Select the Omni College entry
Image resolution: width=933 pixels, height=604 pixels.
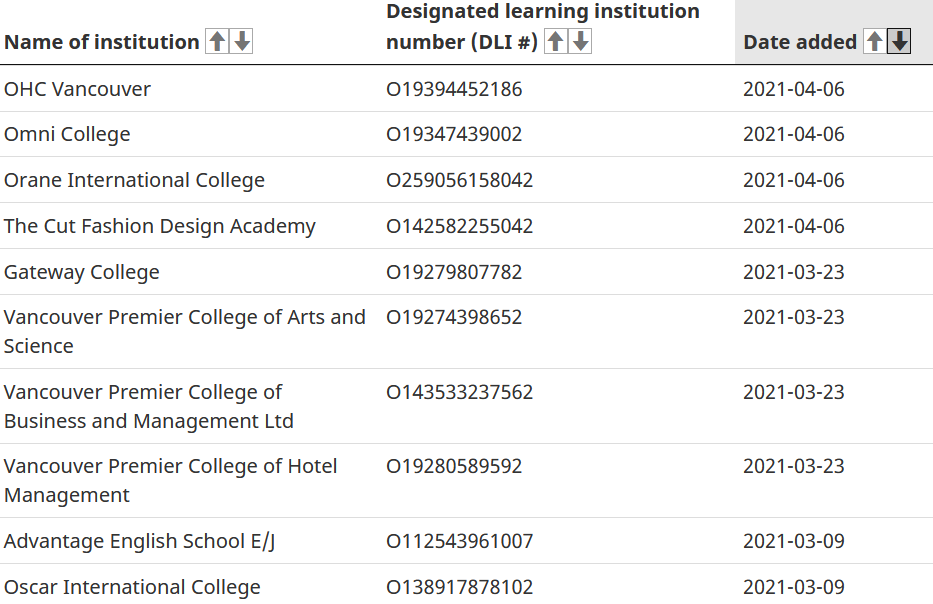67,134
